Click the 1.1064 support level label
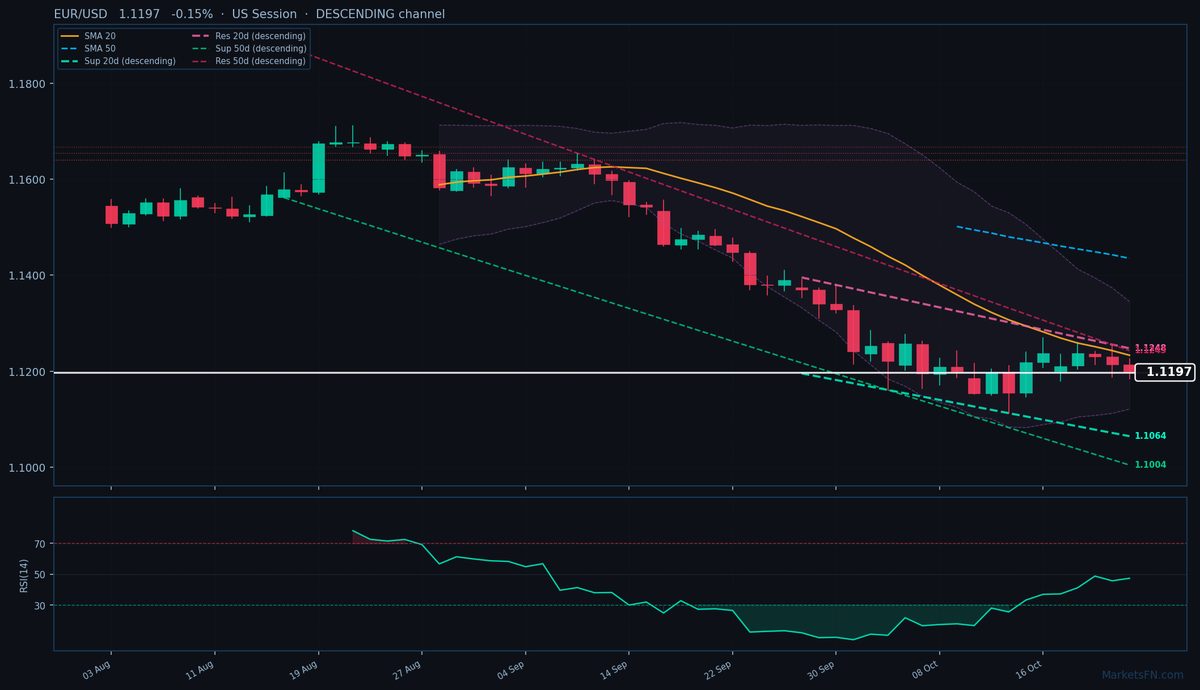Screen dimensions: 1200x690 click(1150, 436)
